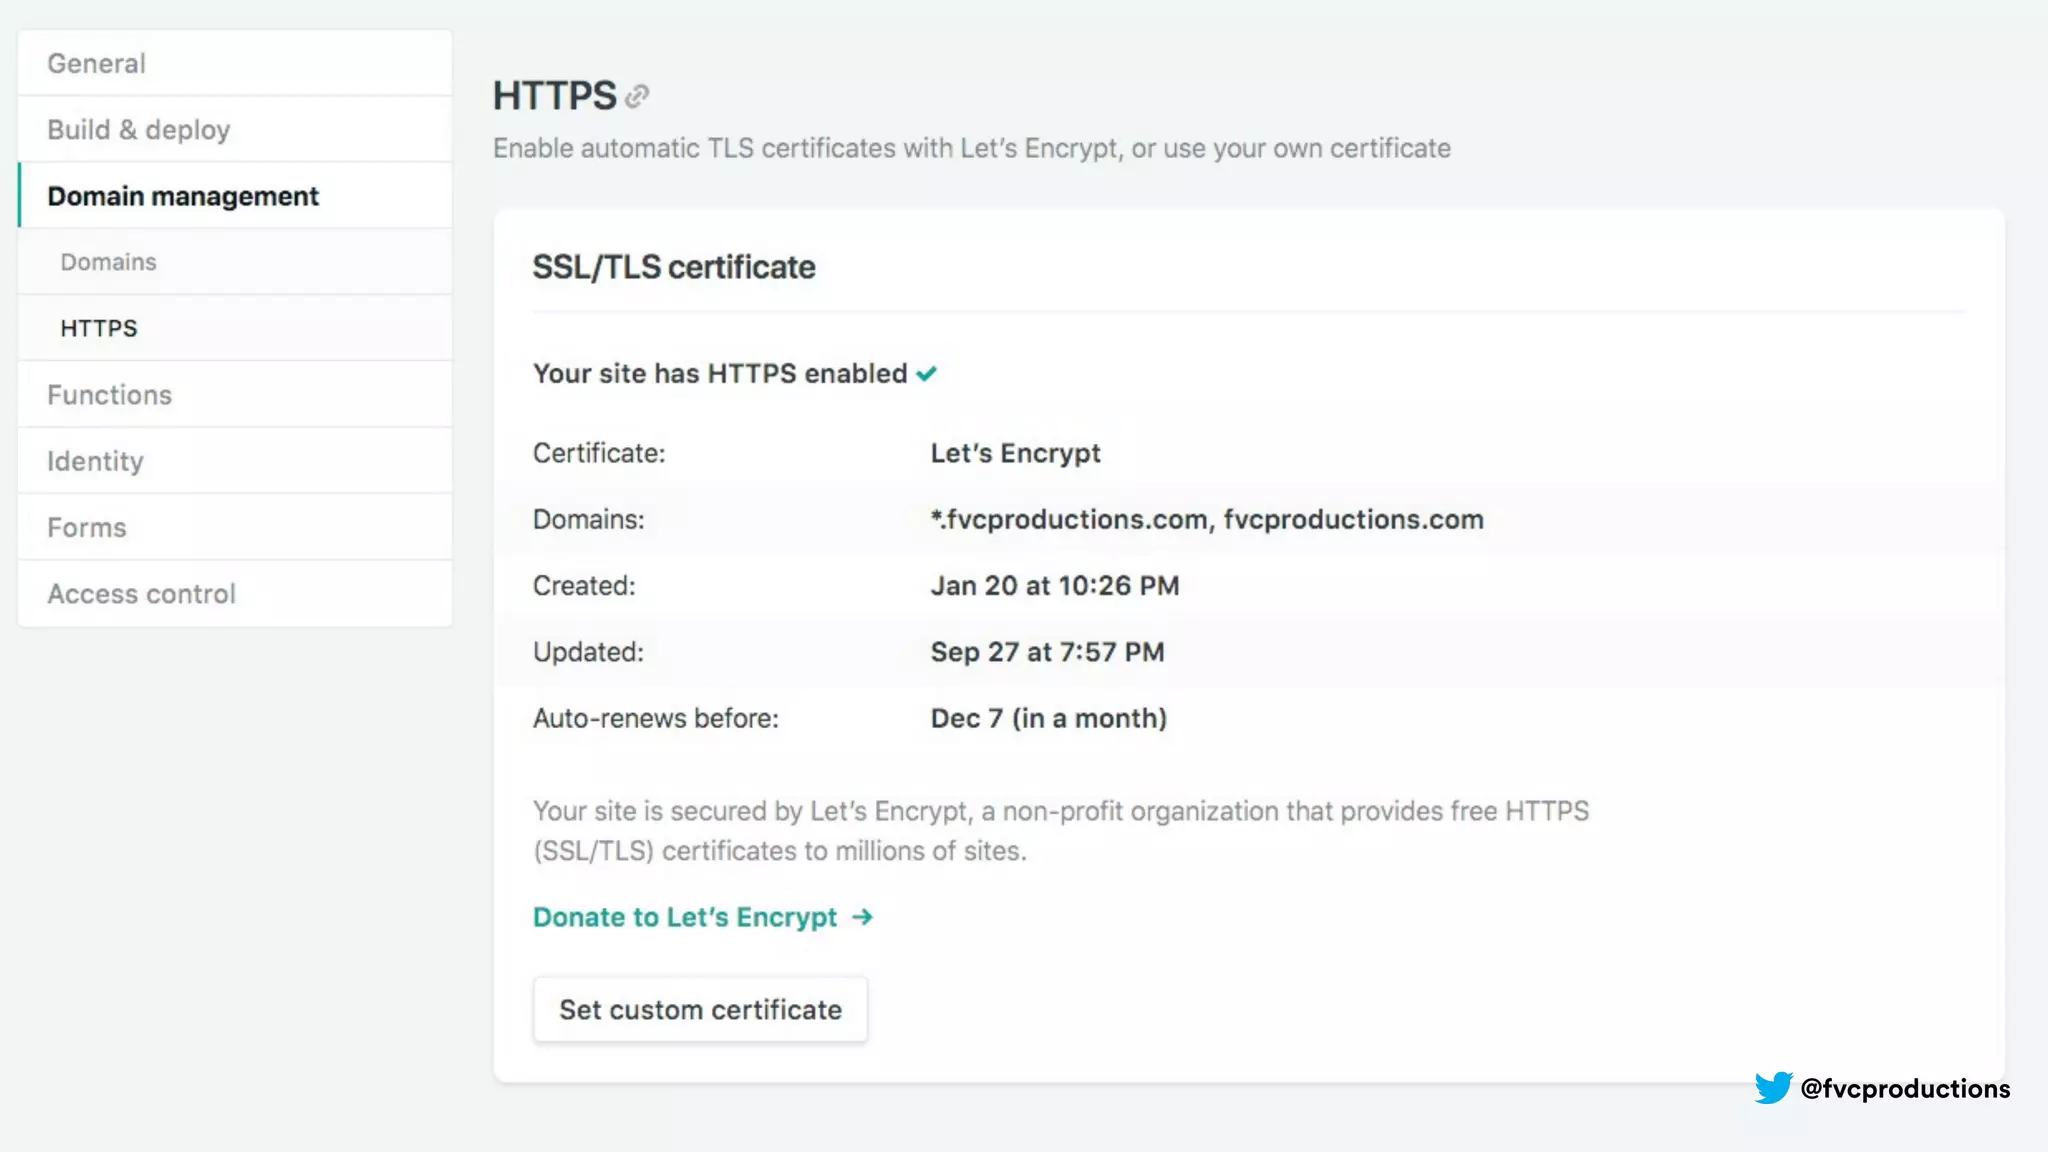
Task: Click the anchor link icon beside HTTPS heading
Action: click(x=637, y=96)
